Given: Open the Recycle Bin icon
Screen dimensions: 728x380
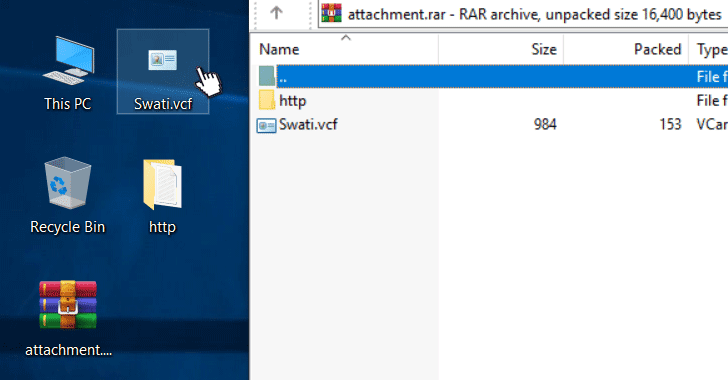Looking at the screenshot, I should click(68, 195).
